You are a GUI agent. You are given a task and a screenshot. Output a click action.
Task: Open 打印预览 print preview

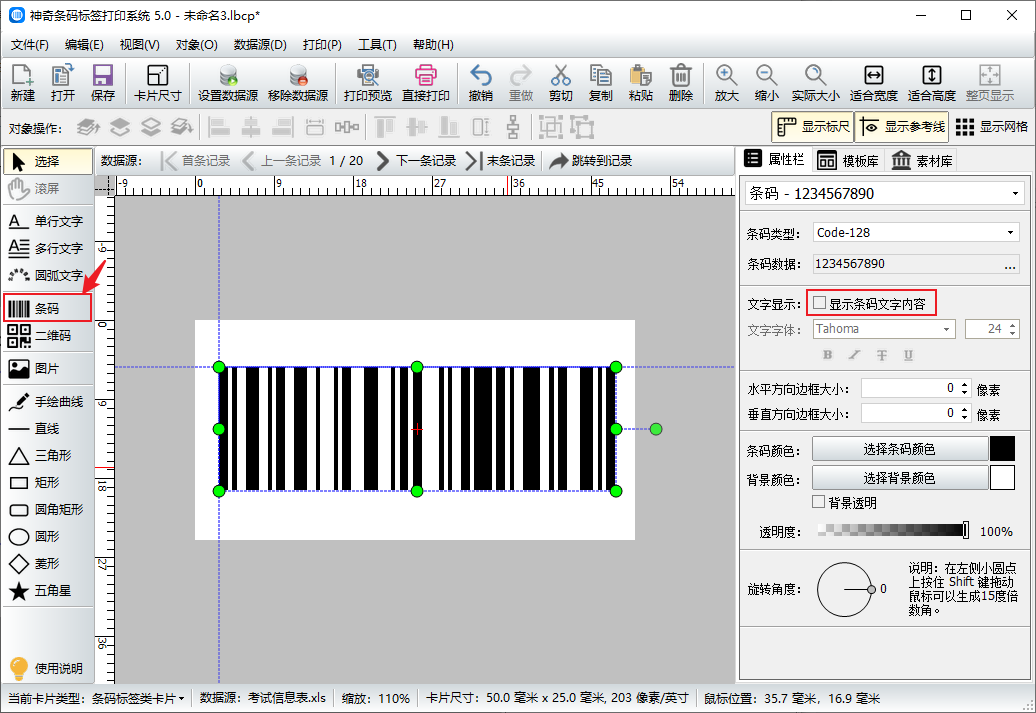pyautogui.click(x=367, y=83)
